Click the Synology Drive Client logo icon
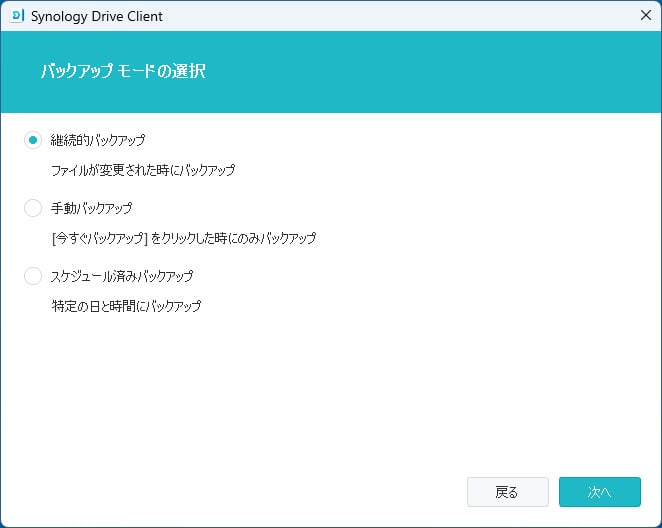Viewport: 662px width, 528px height. [16, 16]
